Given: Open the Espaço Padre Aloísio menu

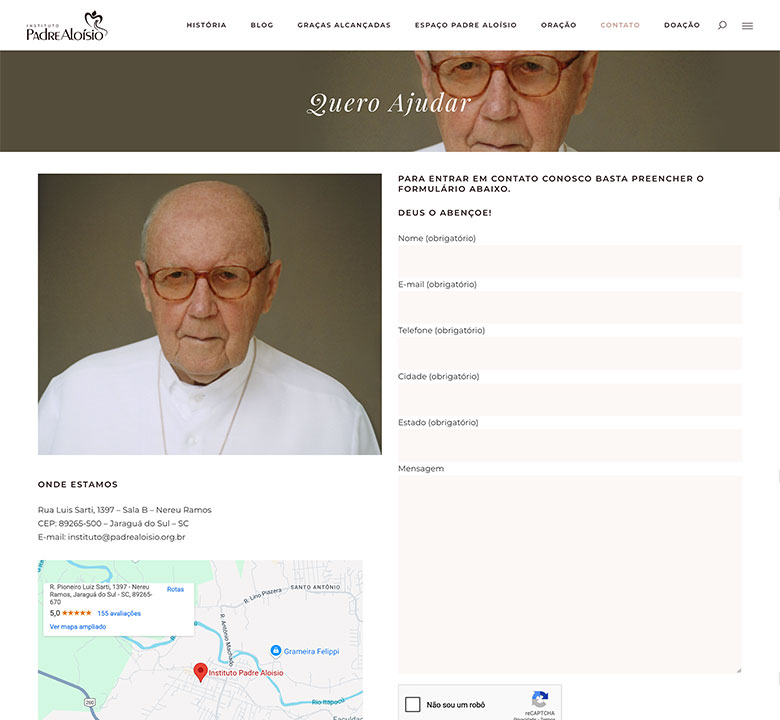Looking at the screenshot, I should click(x=466, y=25).
